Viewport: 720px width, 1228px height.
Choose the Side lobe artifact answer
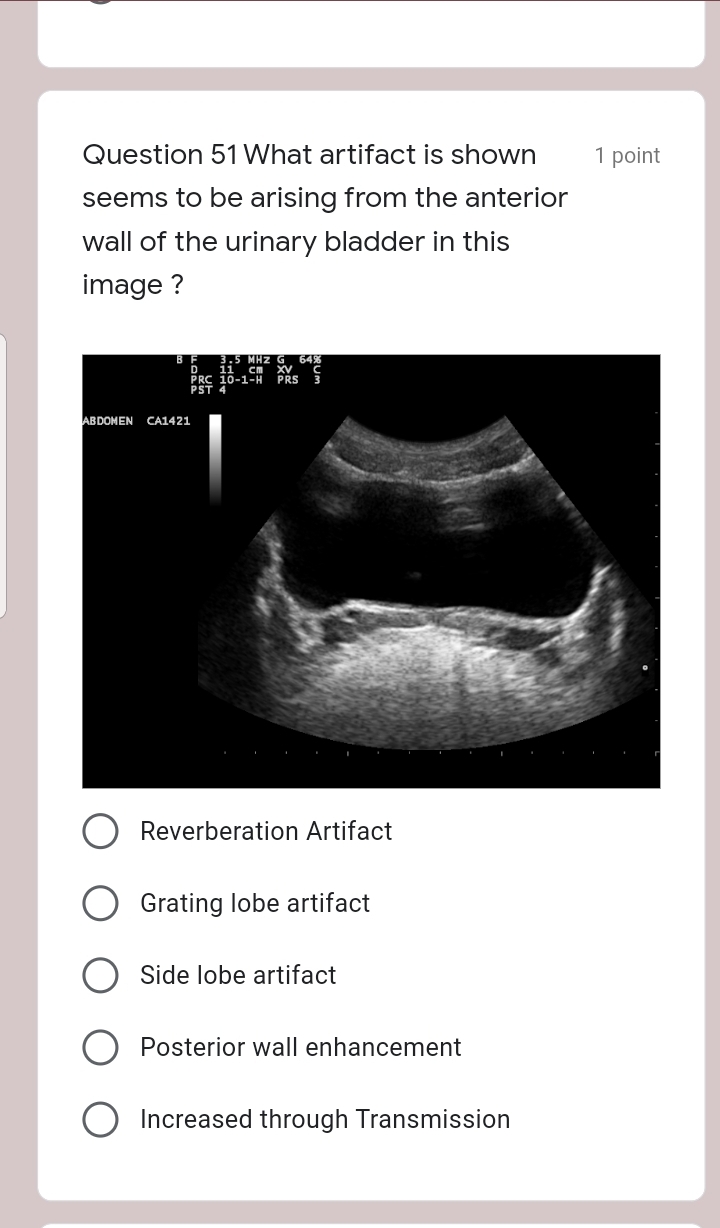100,974
